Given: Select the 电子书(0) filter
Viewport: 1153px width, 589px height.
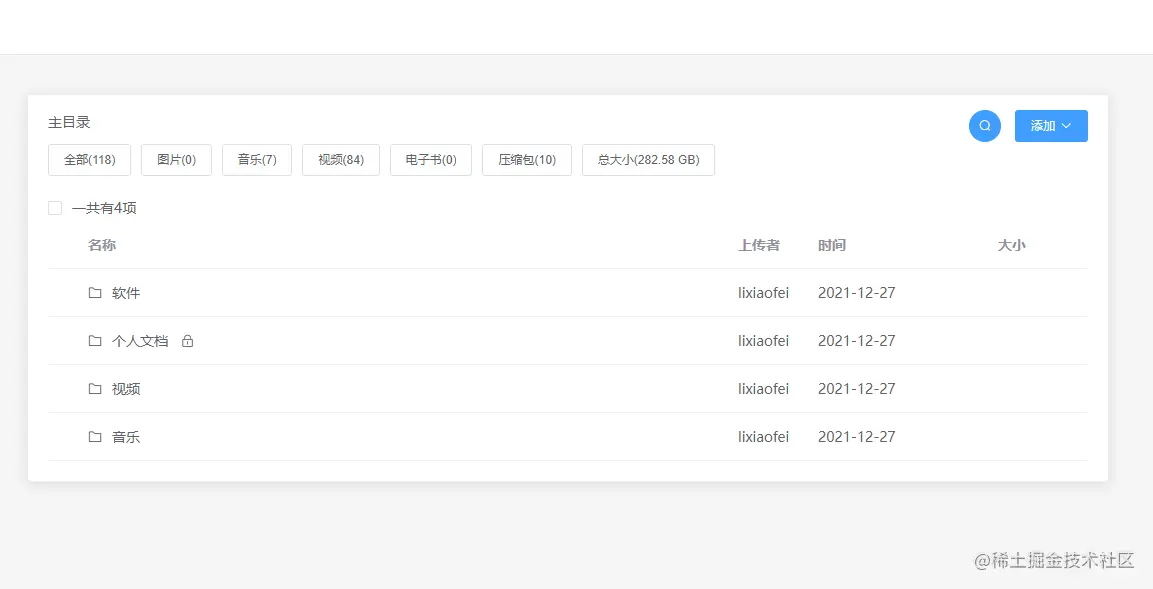Looking at the screenshot, I should coord(430,160).
